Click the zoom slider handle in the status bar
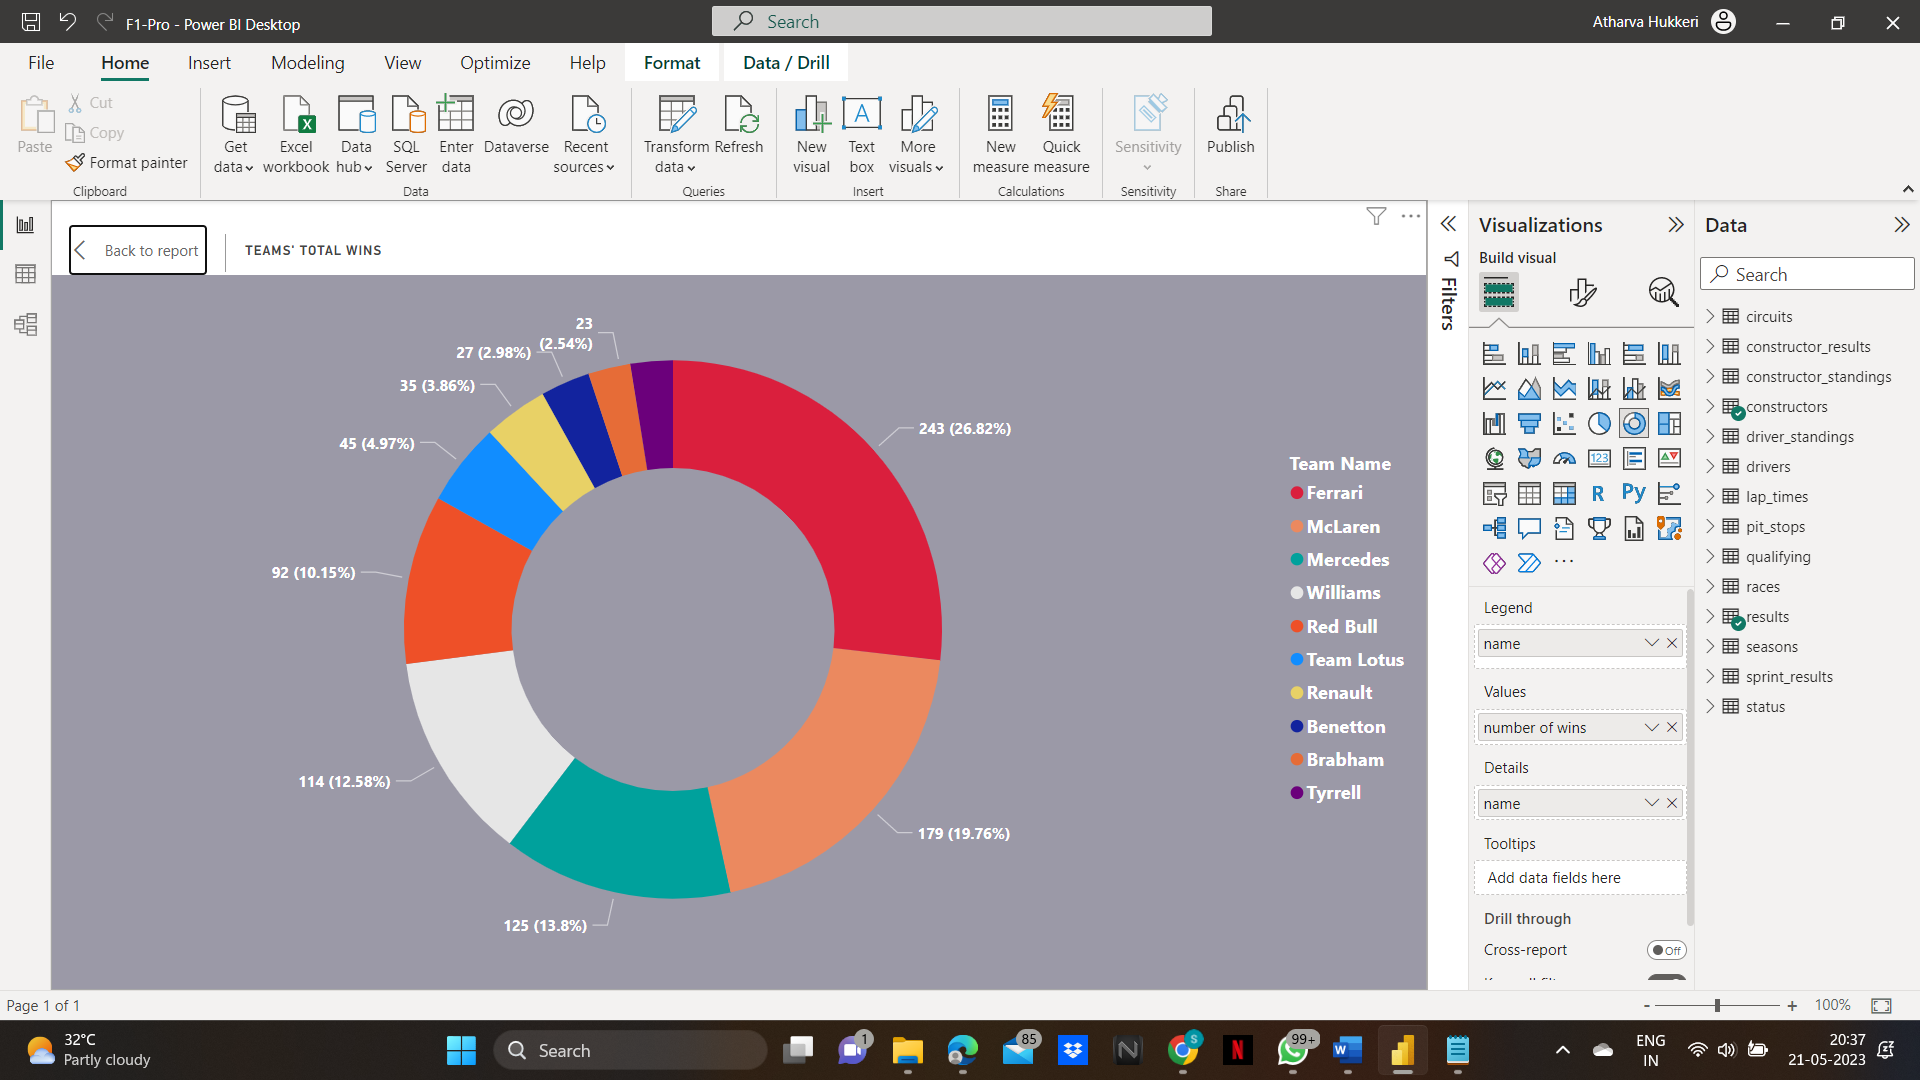Image resolution: width=1920 pixels, height=1080 pixels. pyautogui.click(x=1717, y=1005)
